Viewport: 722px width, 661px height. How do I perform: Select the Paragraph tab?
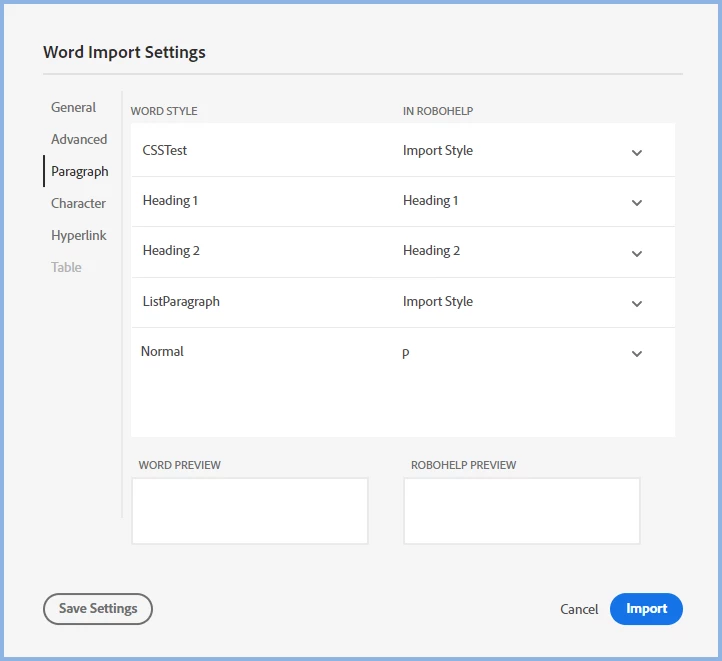click(x=79, y=172)
